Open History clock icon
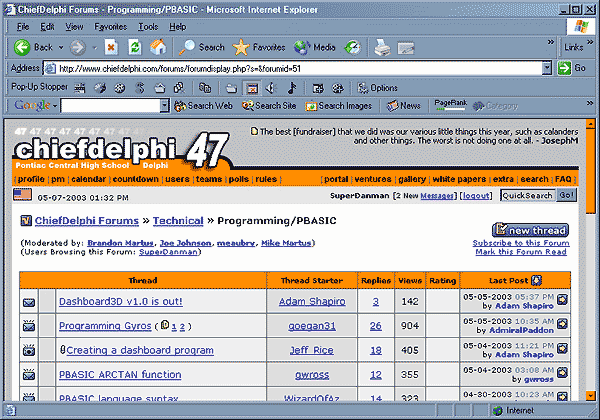Viewport: 600px width, 420px height. click(352, 47)
